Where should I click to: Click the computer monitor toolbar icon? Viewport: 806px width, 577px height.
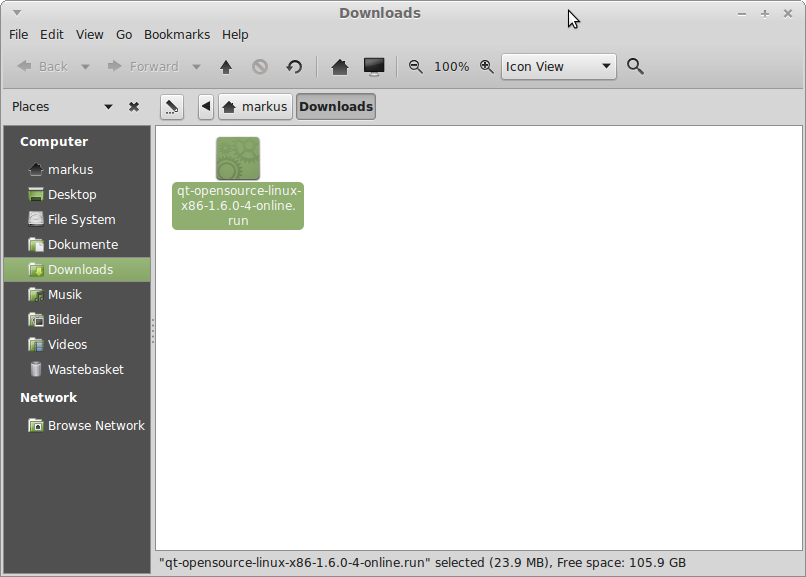click(x=374, y=67)
